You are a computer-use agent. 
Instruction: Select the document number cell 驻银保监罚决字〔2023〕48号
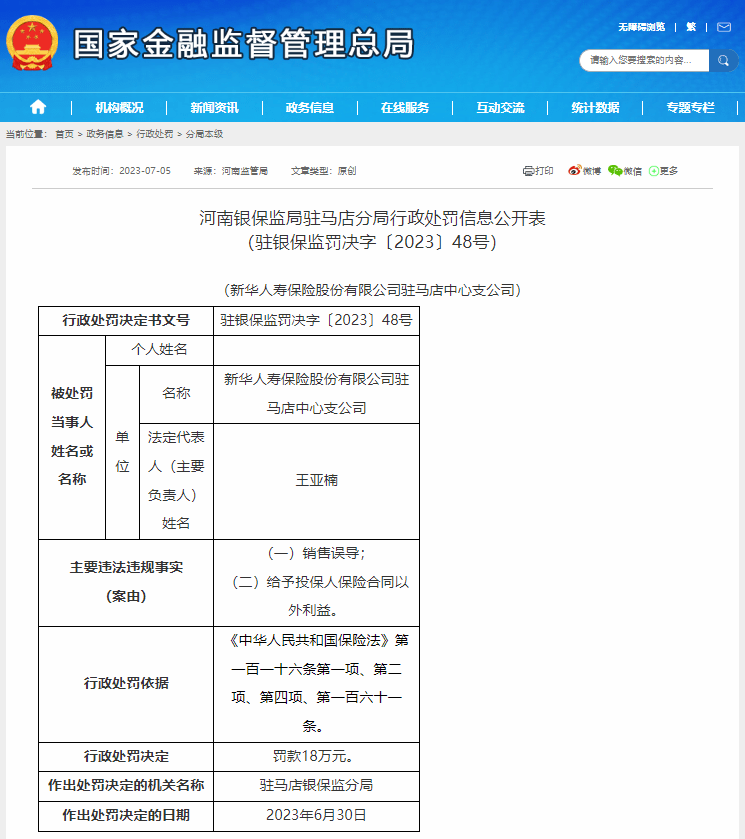(316, 320)
